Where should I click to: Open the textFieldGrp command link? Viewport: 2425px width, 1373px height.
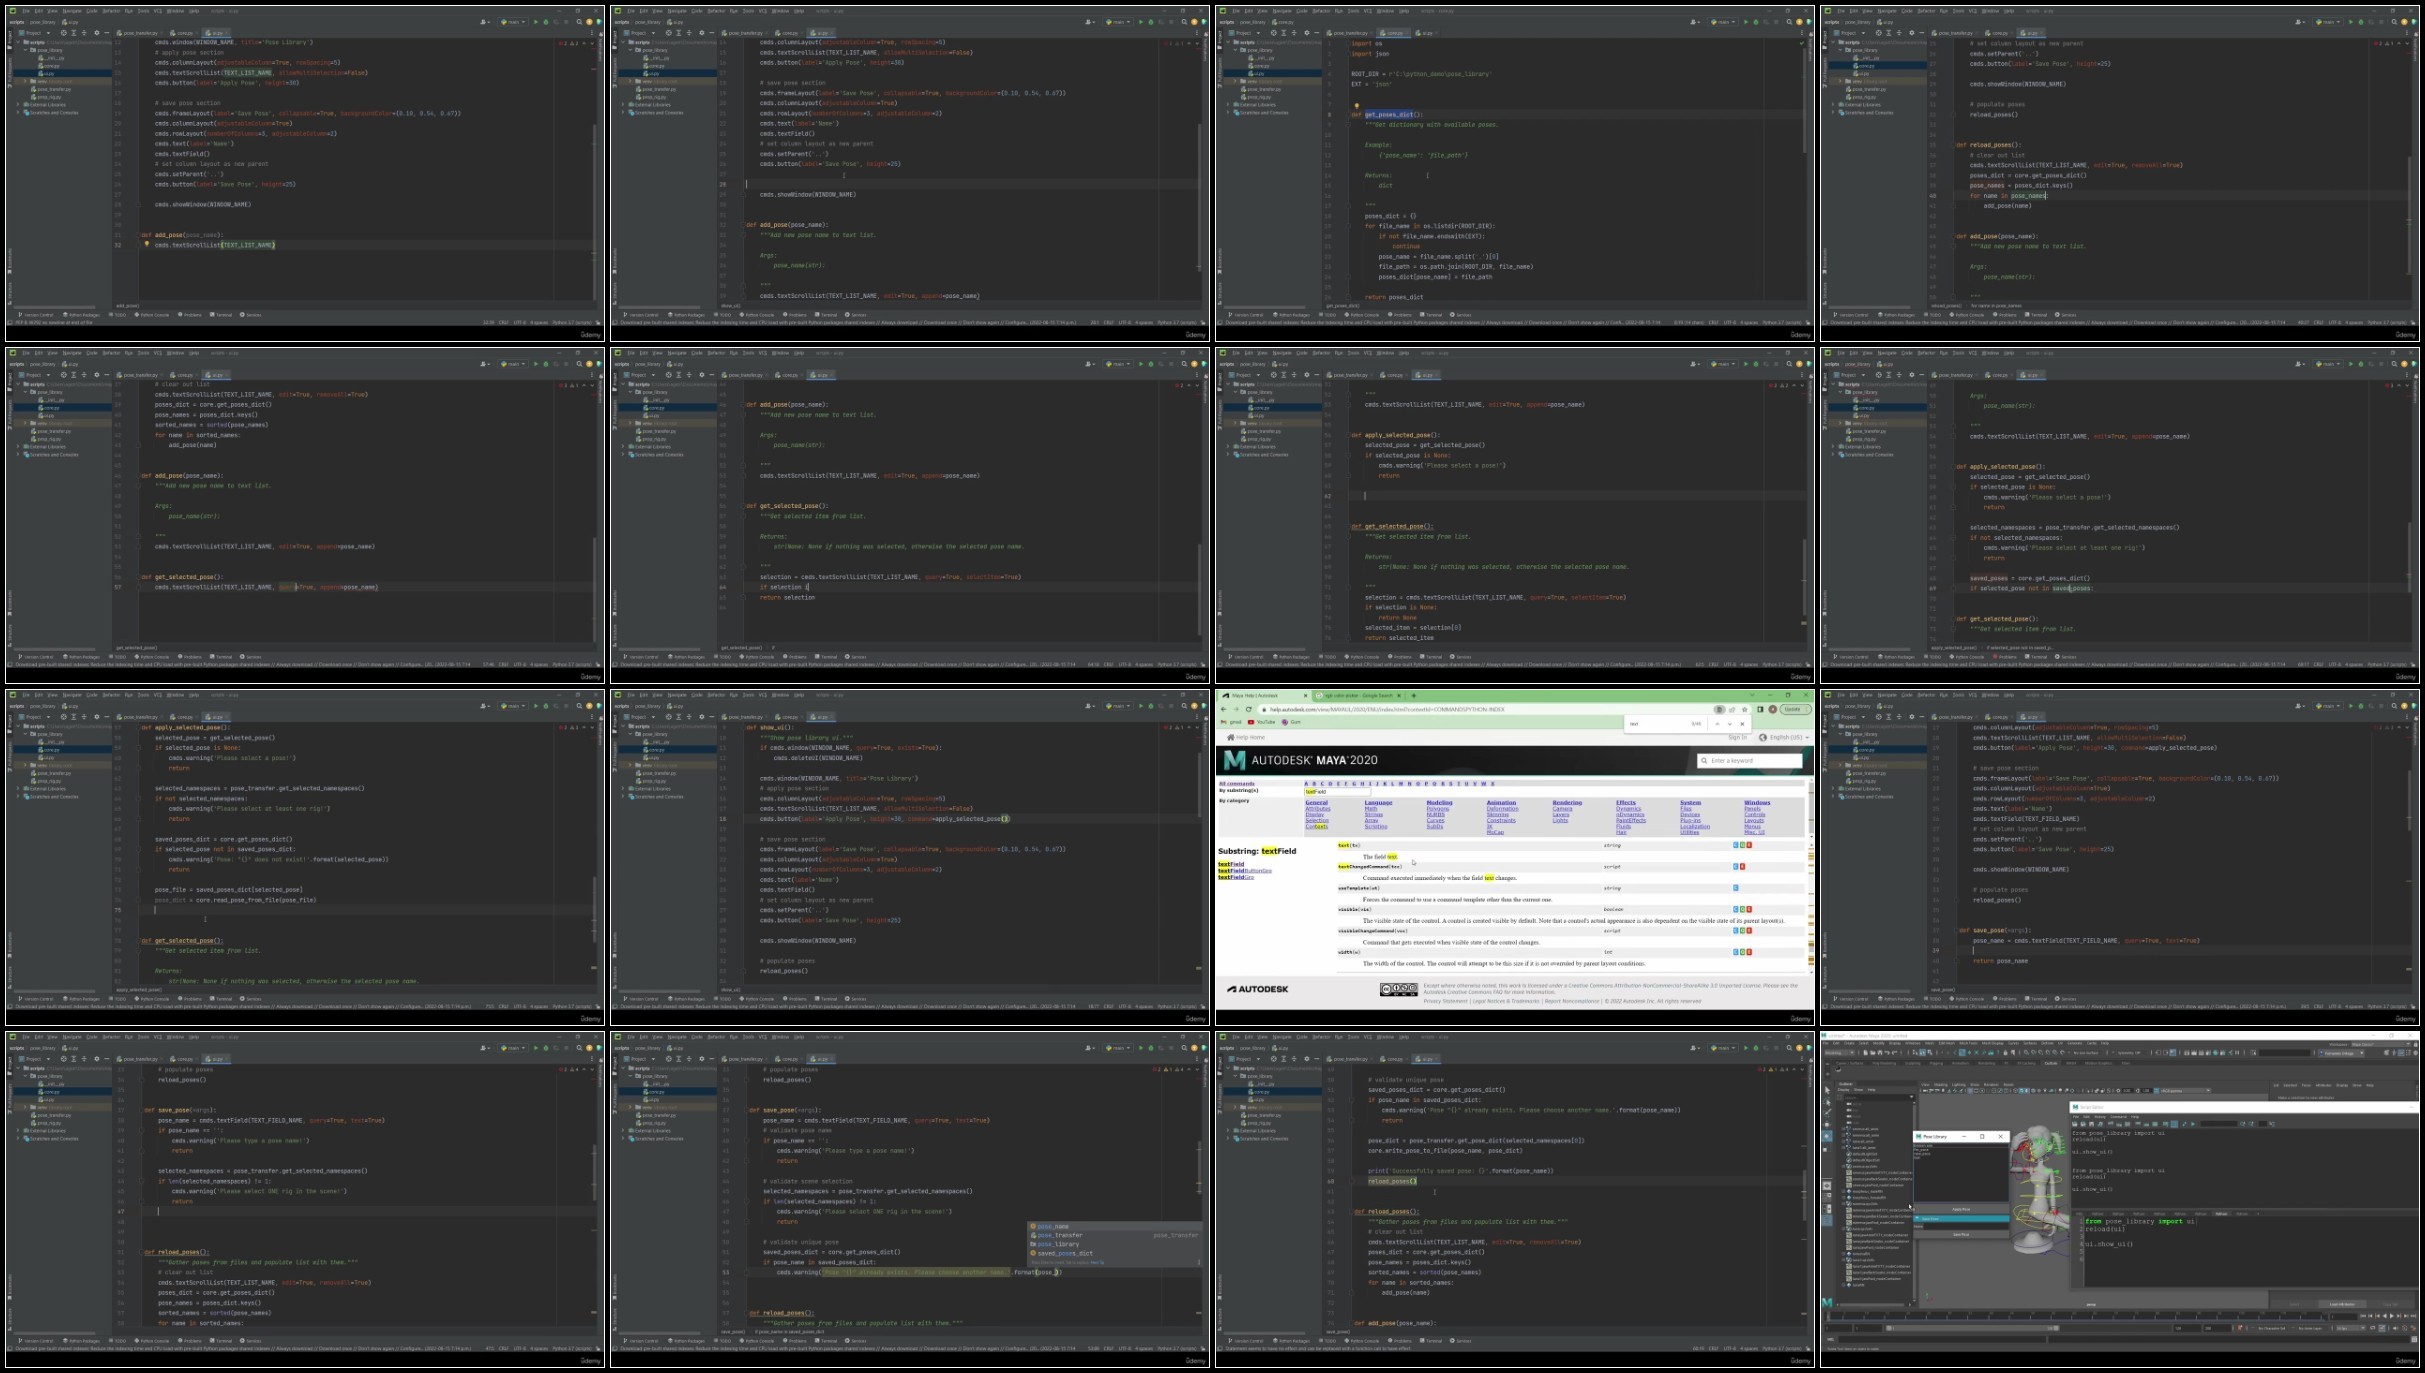(1236, 877)
